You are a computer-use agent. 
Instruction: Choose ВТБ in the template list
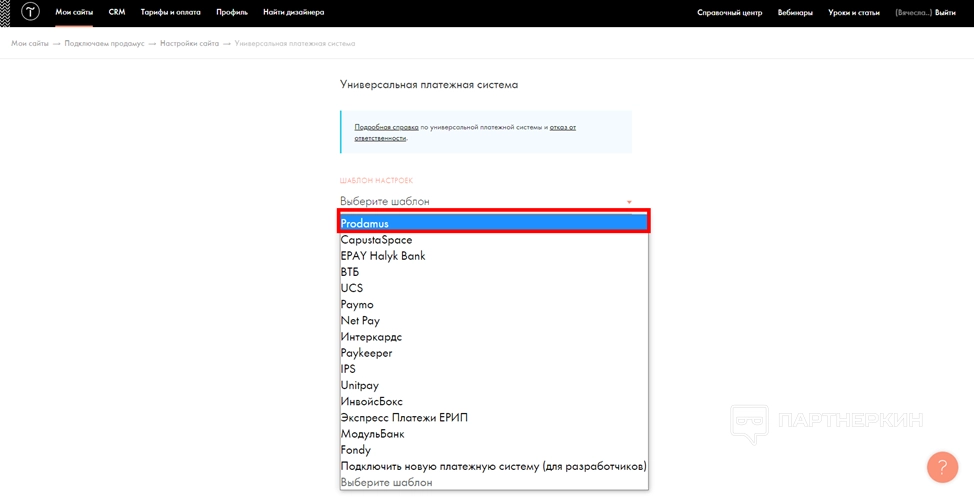coord(494,272)
